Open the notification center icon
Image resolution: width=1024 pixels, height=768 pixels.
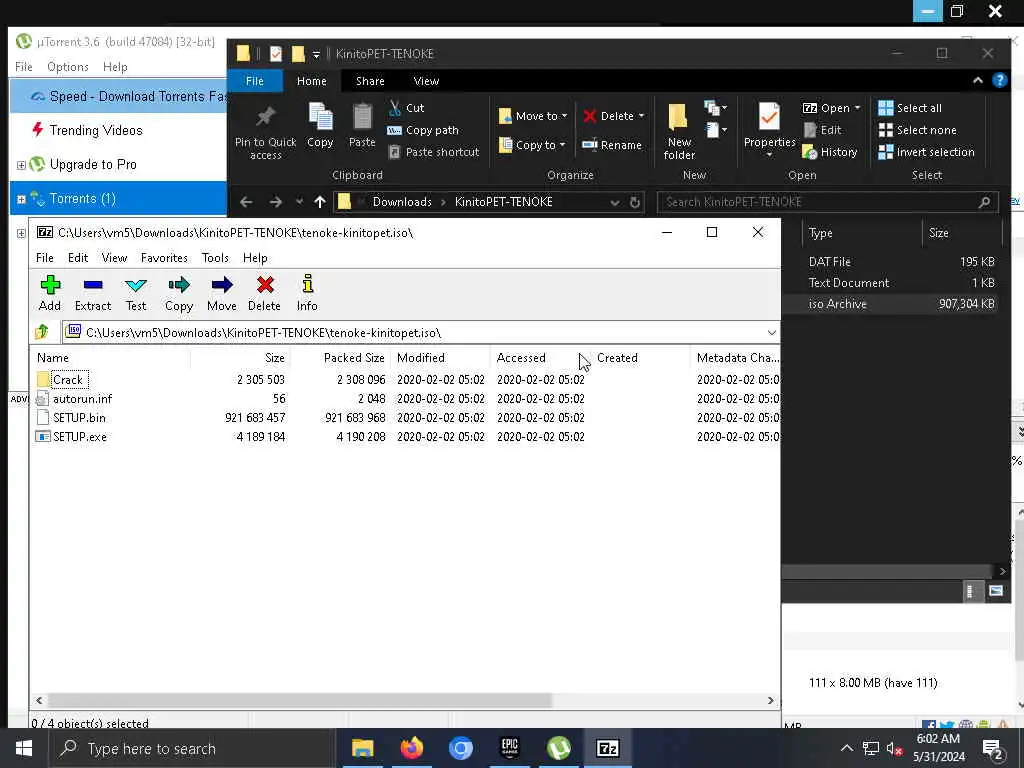(992, 748)
